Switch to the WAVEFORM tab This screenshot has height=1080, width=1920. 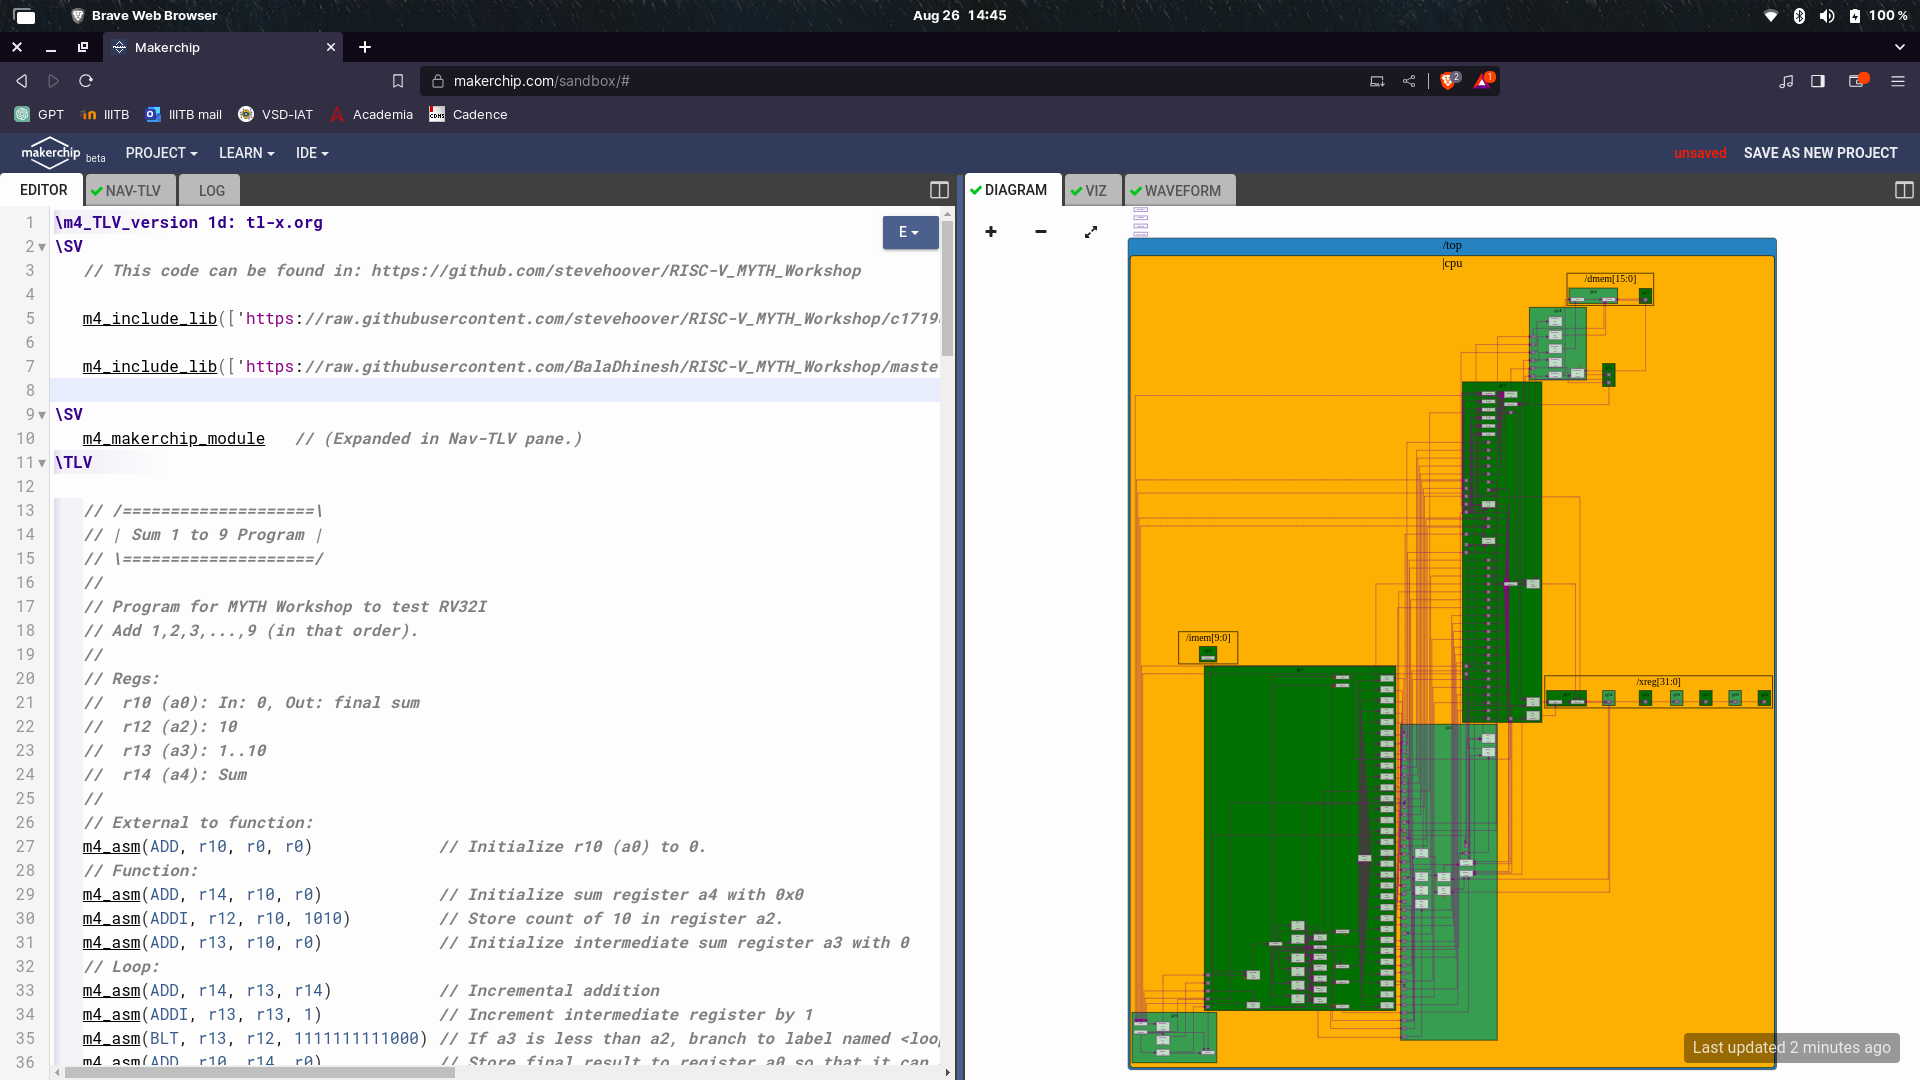click(1179, 190)
